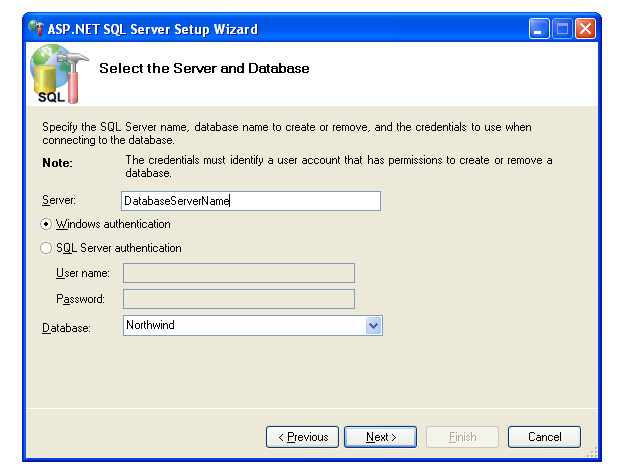Click the disabled Finish button
The height and width of the screenshot is (473, 620).
(462, 437)
